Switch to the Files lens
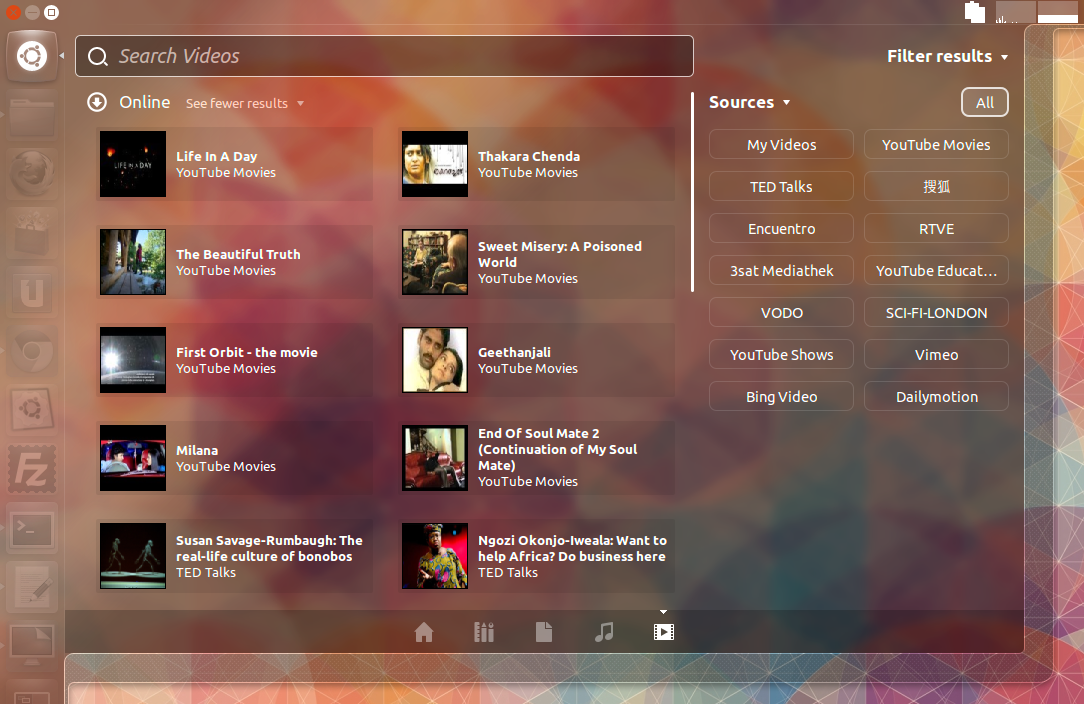This screenshot has height=704, width=1084. click(544, 632)
